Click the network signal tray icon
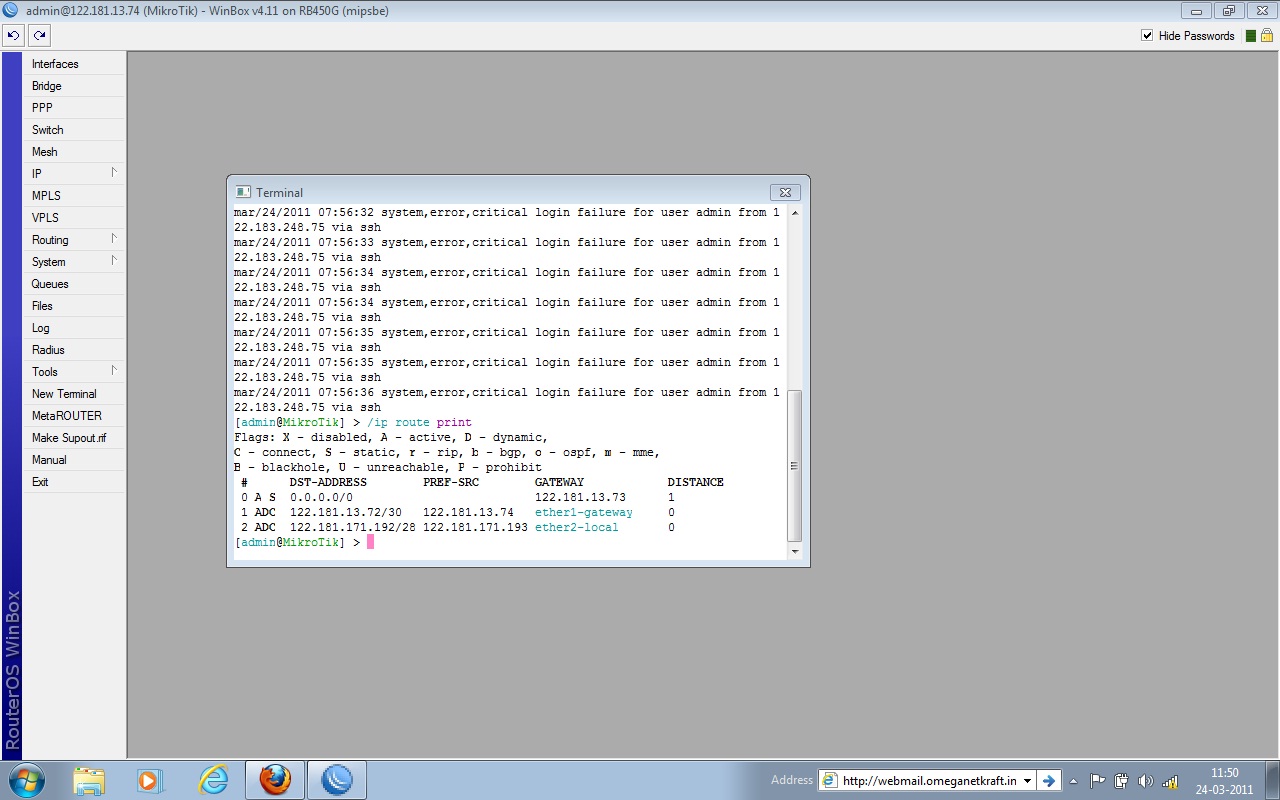The height and width of the screenshot is (800, 1280). click(x=1170, y=781)
